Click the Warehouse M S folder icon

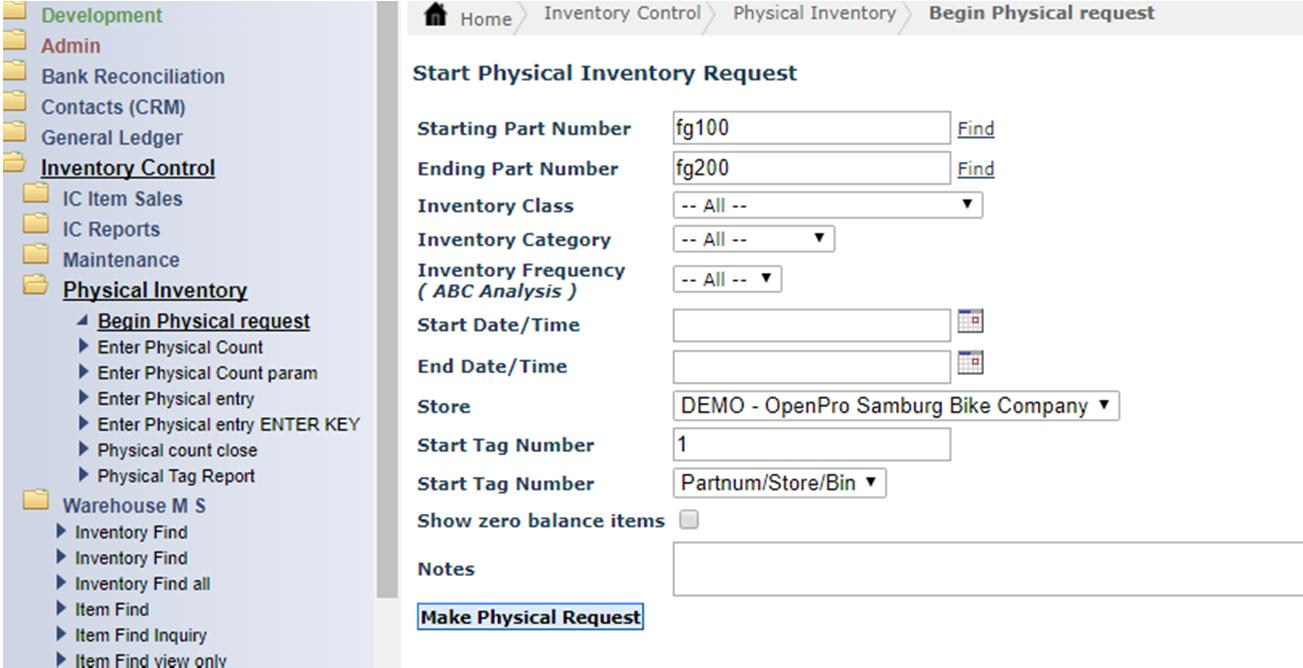pyautogui.click(x=37, y=499)
